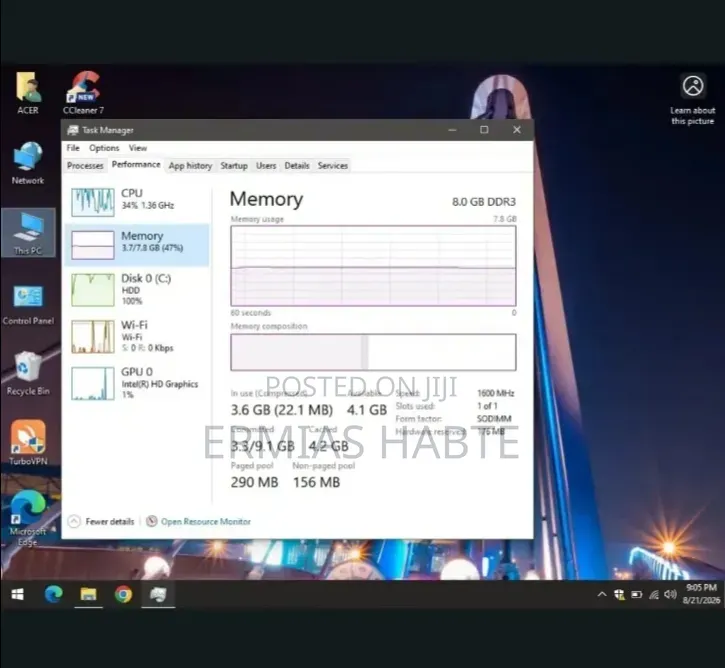Open File Explorer in the taskbar
Viewport: 725px width, 668px height.
click(x=88, y=594)
